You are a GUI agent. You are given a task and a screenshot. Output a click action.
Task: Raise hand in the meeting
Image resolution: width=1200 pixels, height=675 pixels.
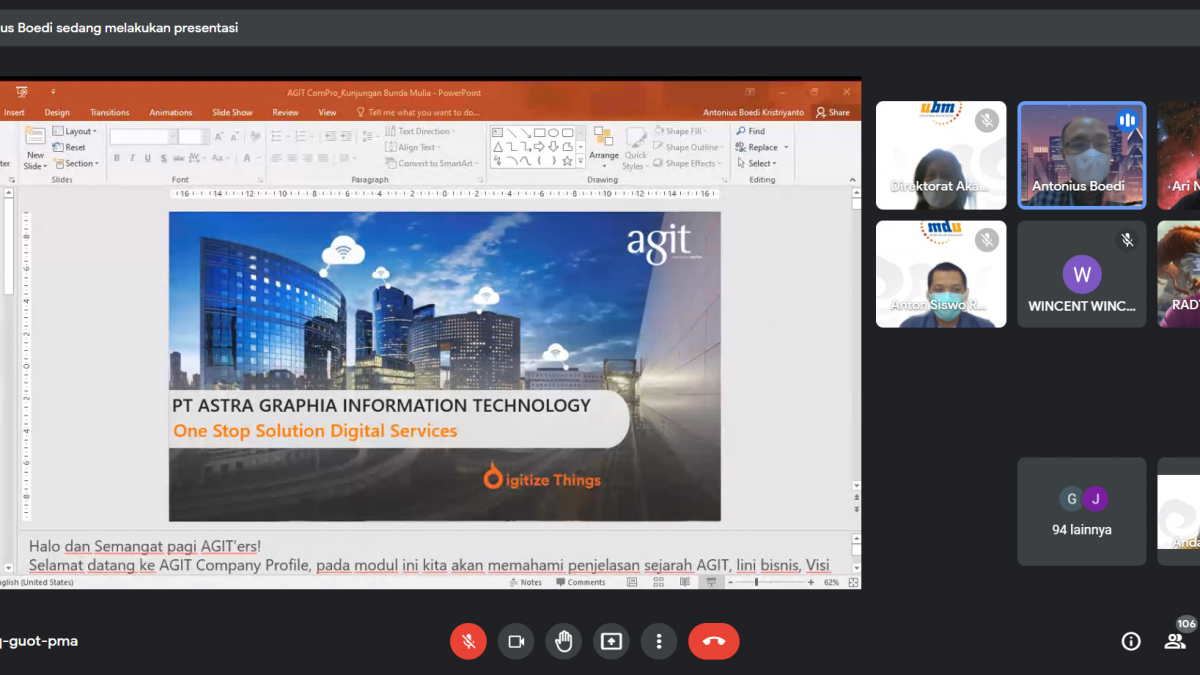pyautogui.click(x=564, y=641)
